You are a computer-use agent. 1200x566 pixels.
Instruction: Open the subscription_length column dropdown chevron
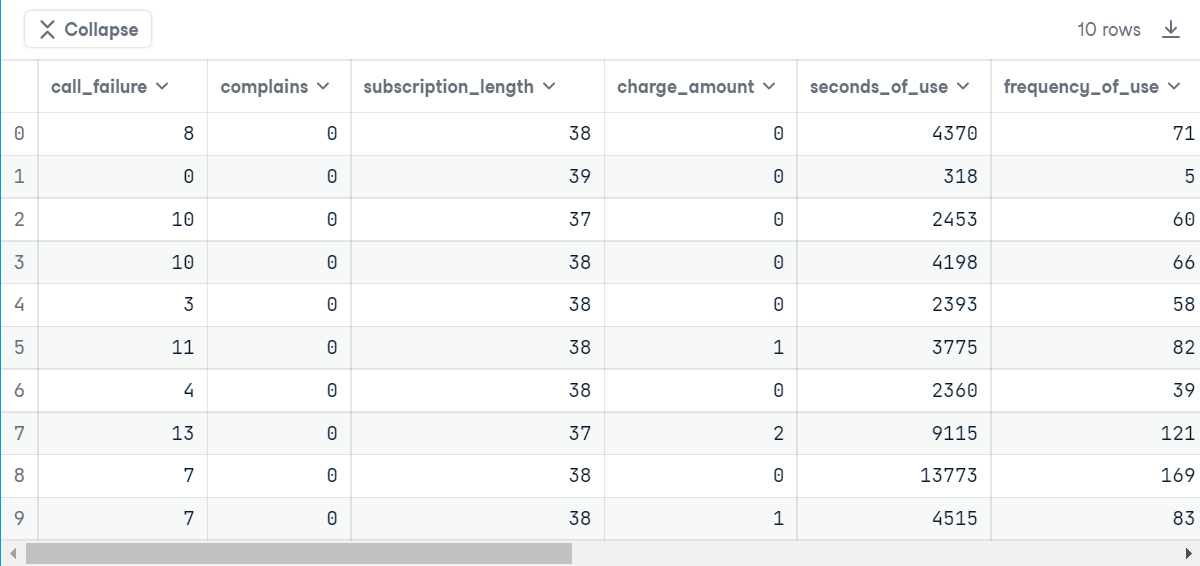coord(549,87)
